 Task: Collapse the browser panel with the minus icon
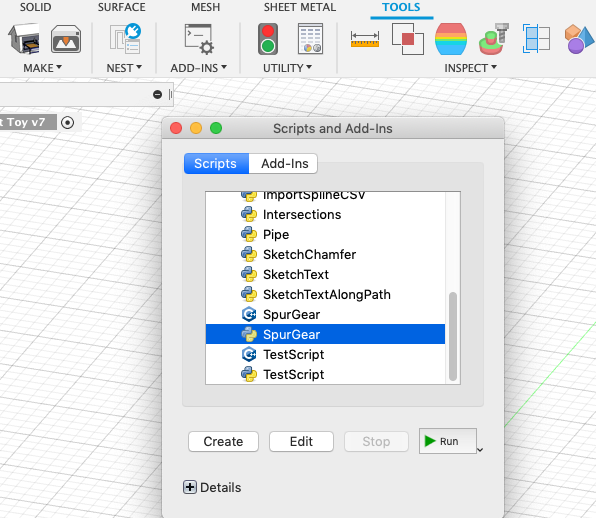(x=157, y=94)
